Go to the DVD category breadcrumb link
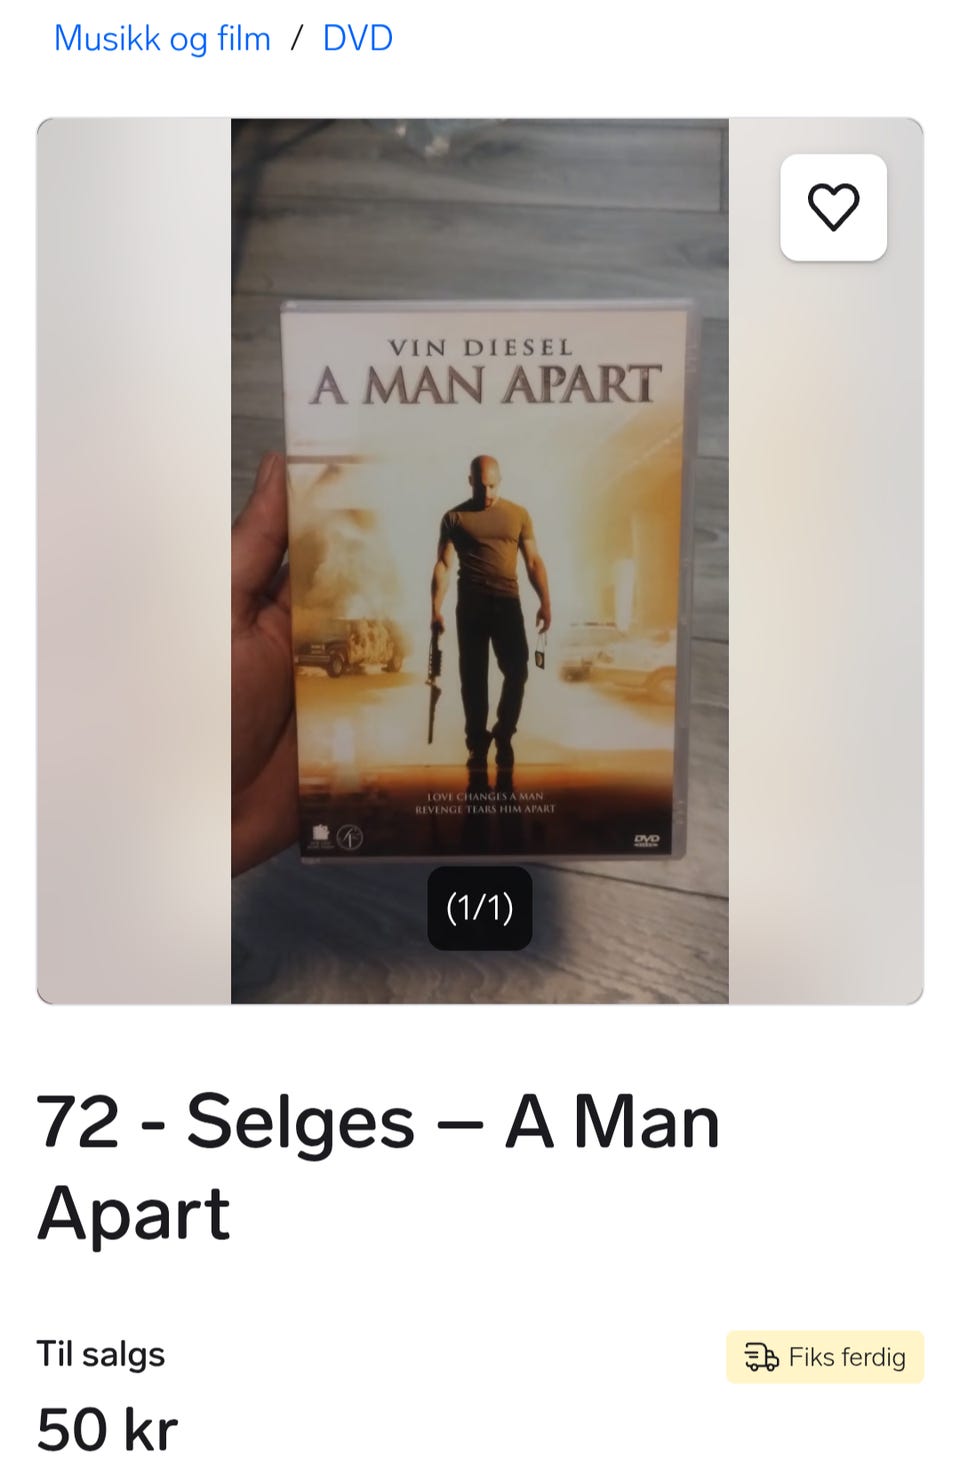Image resolution: width=960 pixels, height=1466 pixels. 357,38
